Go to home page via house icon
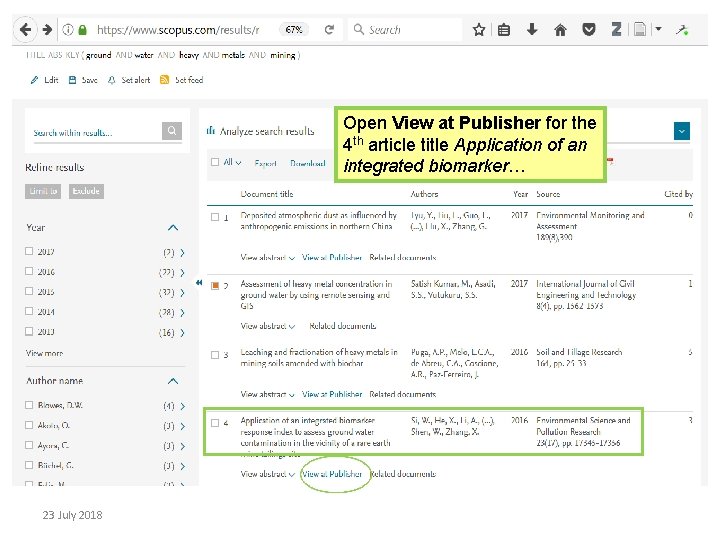 click(560, 30)
